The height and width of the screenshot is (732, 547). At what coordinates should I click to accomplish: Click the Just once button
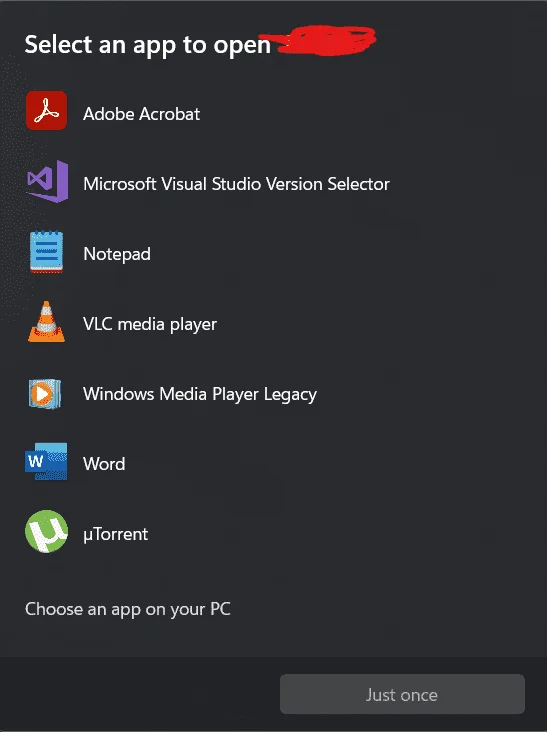pos(402,694)
